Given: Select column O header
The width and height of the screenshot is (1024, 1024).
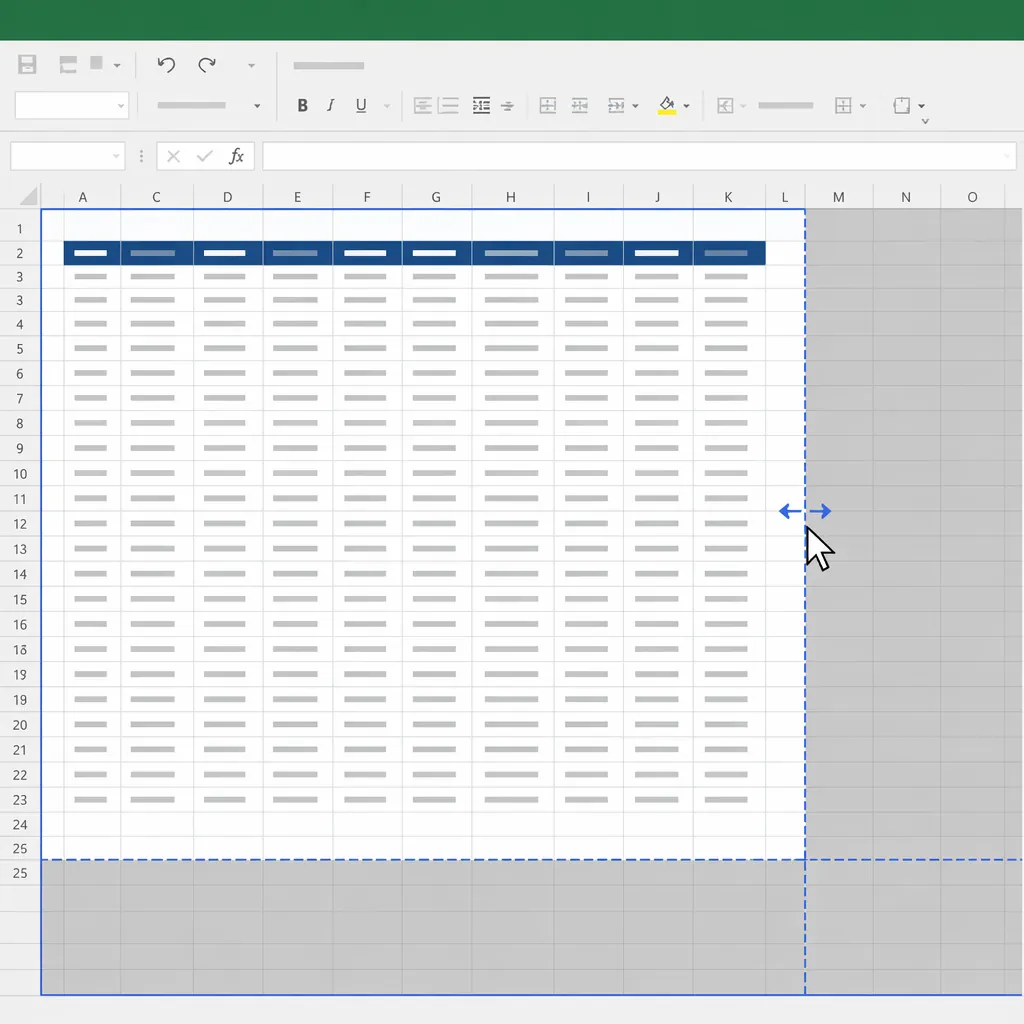Looking at the screenshot, I should coord(972,197).
